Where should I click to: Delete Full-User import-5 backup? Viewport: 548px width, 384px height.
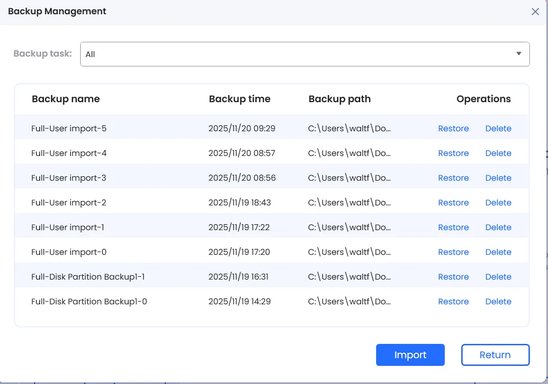click(498, 128)
